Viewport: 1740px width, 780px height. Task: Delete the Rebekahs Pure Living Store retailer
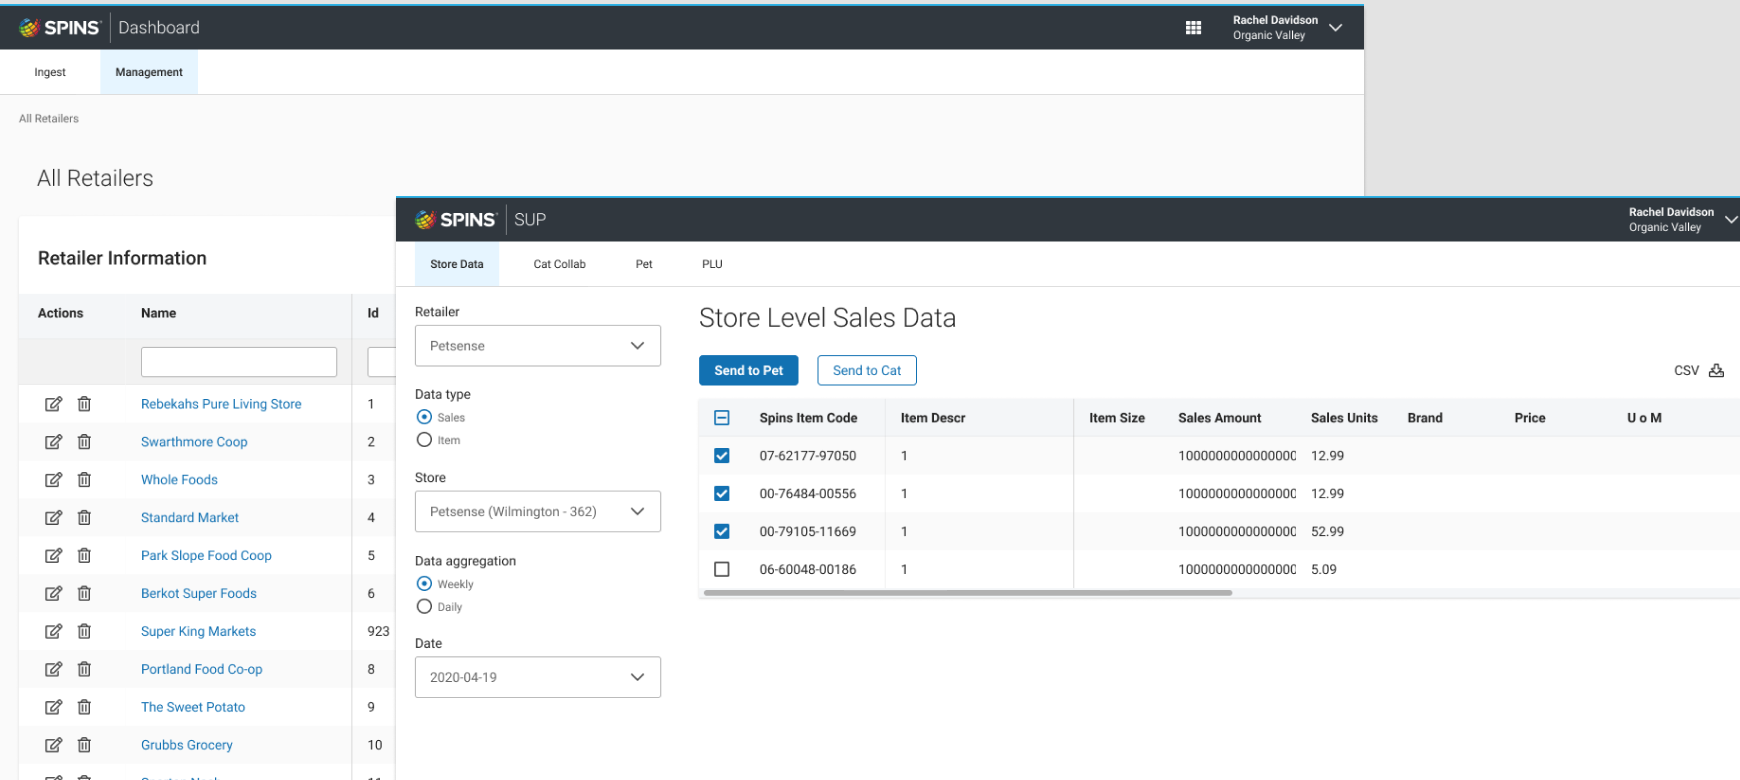coord(84,404)
